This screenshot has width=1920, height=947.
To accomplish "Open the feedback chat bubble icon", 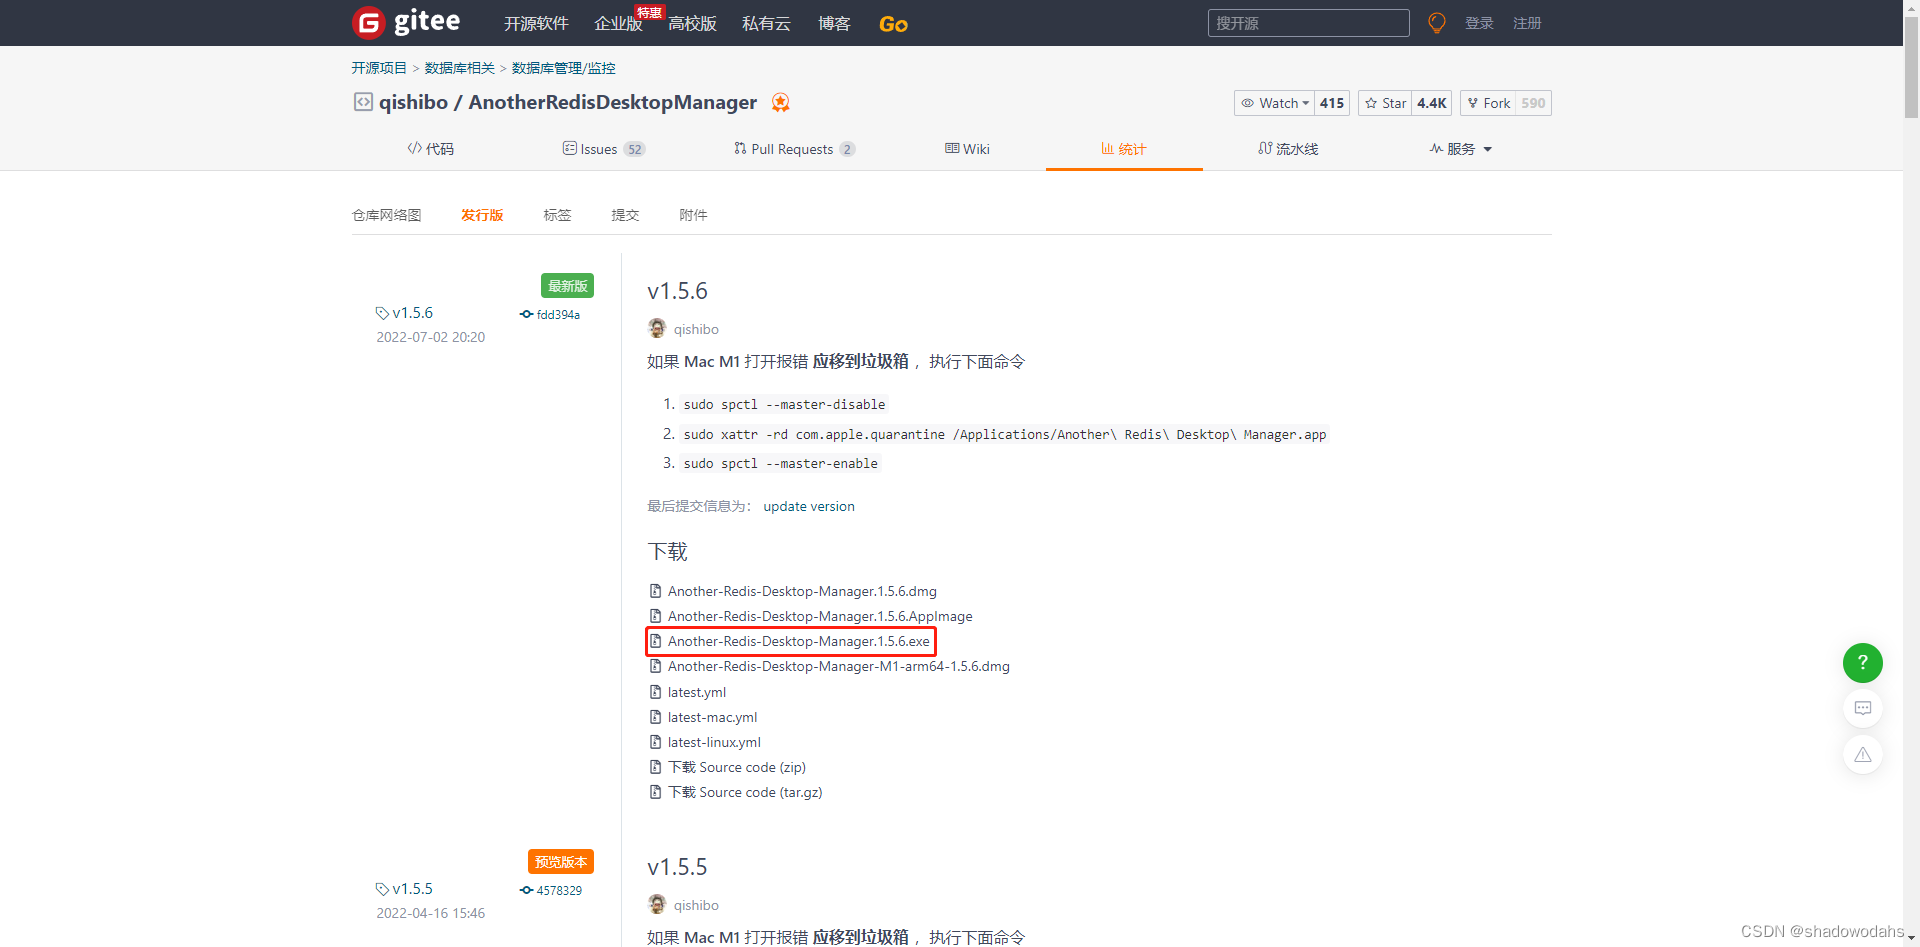I will (x=1862, y=708).
